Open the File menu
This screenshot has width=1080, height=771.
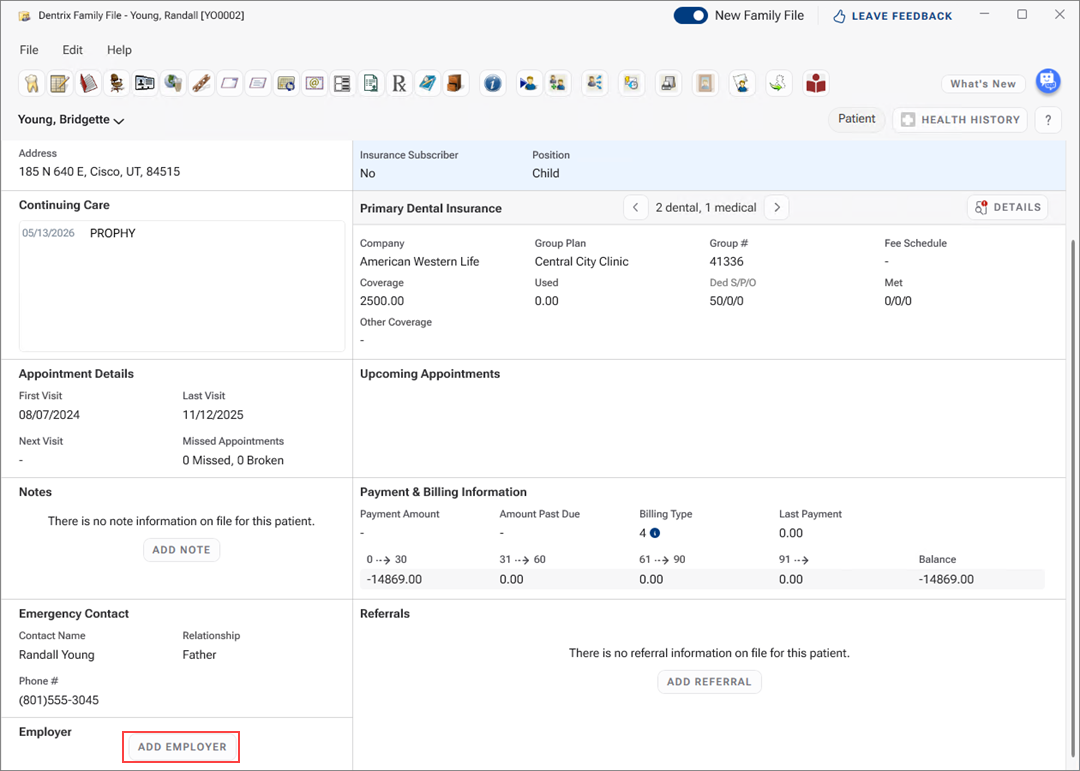pyautogui.click(x=29, y=50)
